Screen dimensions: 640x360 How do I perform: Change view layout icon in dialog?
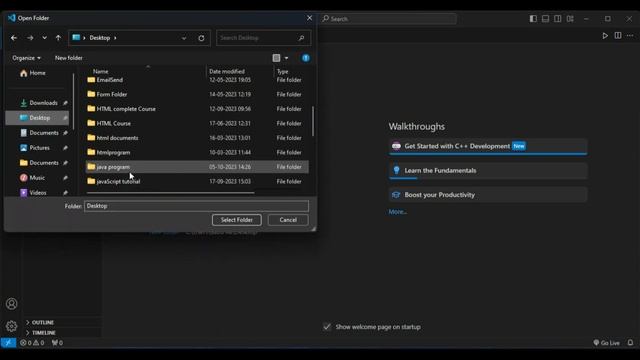[276, 58]
